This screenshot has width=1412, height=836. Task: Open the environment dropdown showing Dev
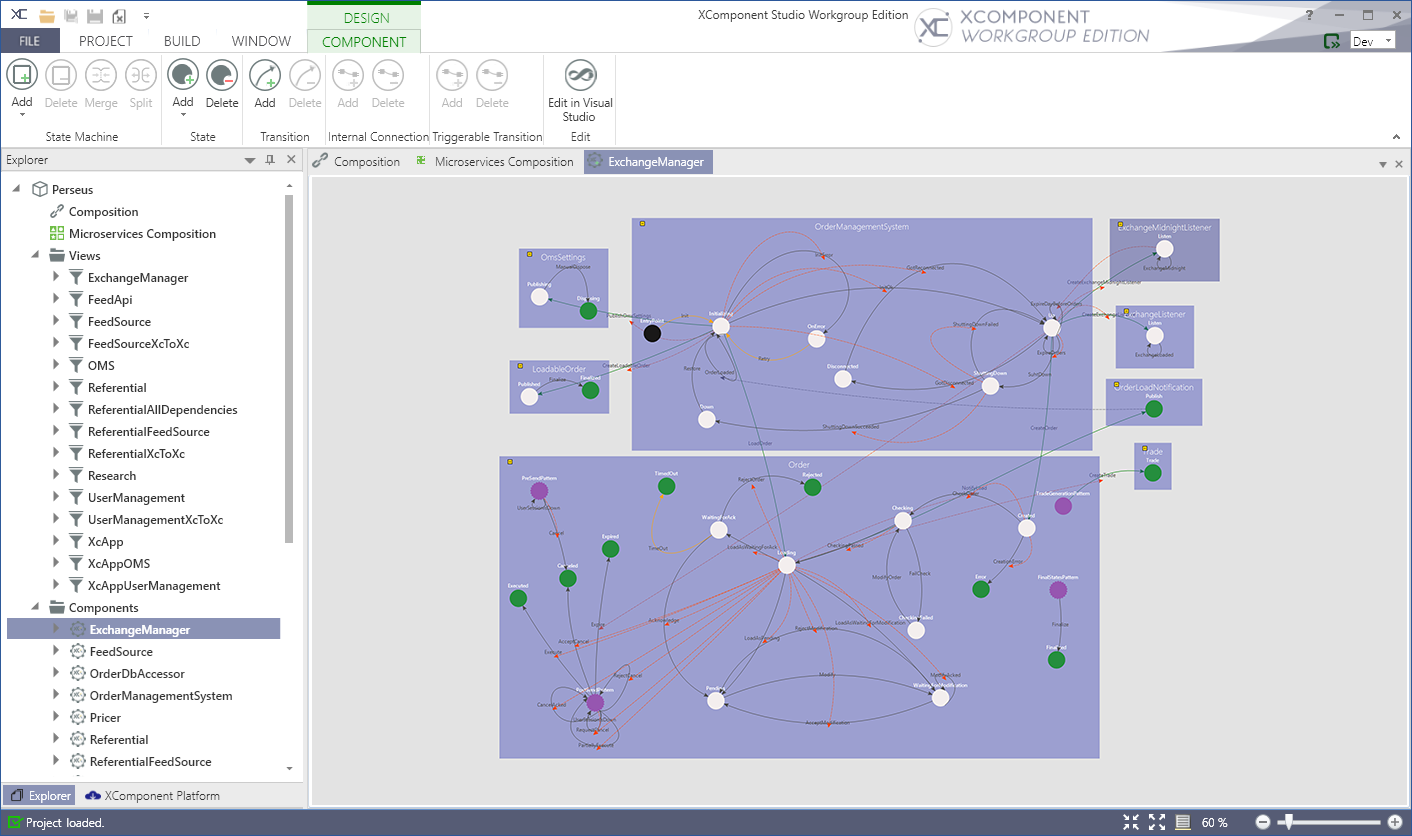[1373, 41]
